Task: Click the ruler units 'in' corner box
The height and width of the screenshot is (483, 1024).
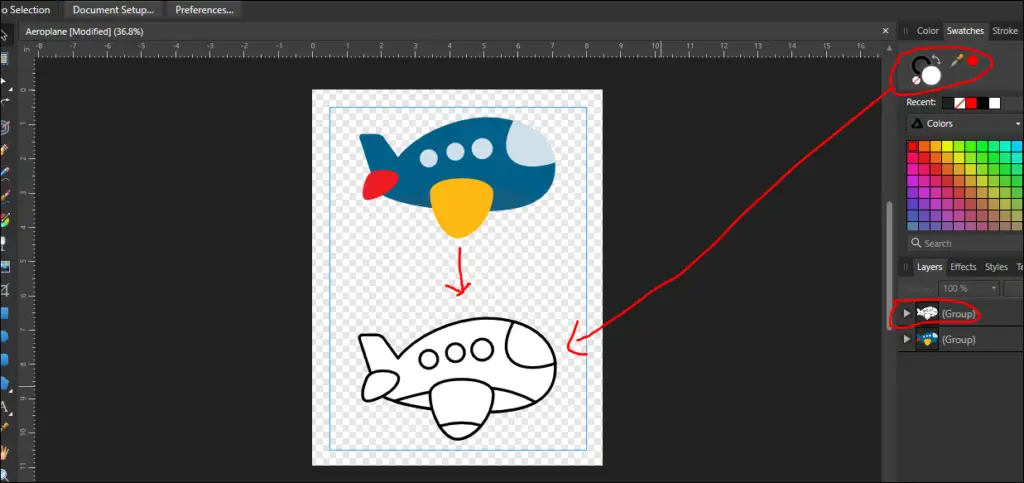Action: (x=27, y=48)
